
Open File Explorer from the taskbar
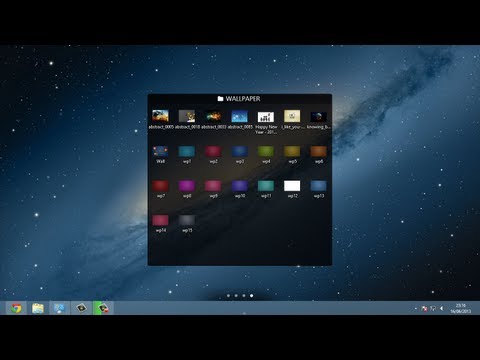click(x=38, y=308)
